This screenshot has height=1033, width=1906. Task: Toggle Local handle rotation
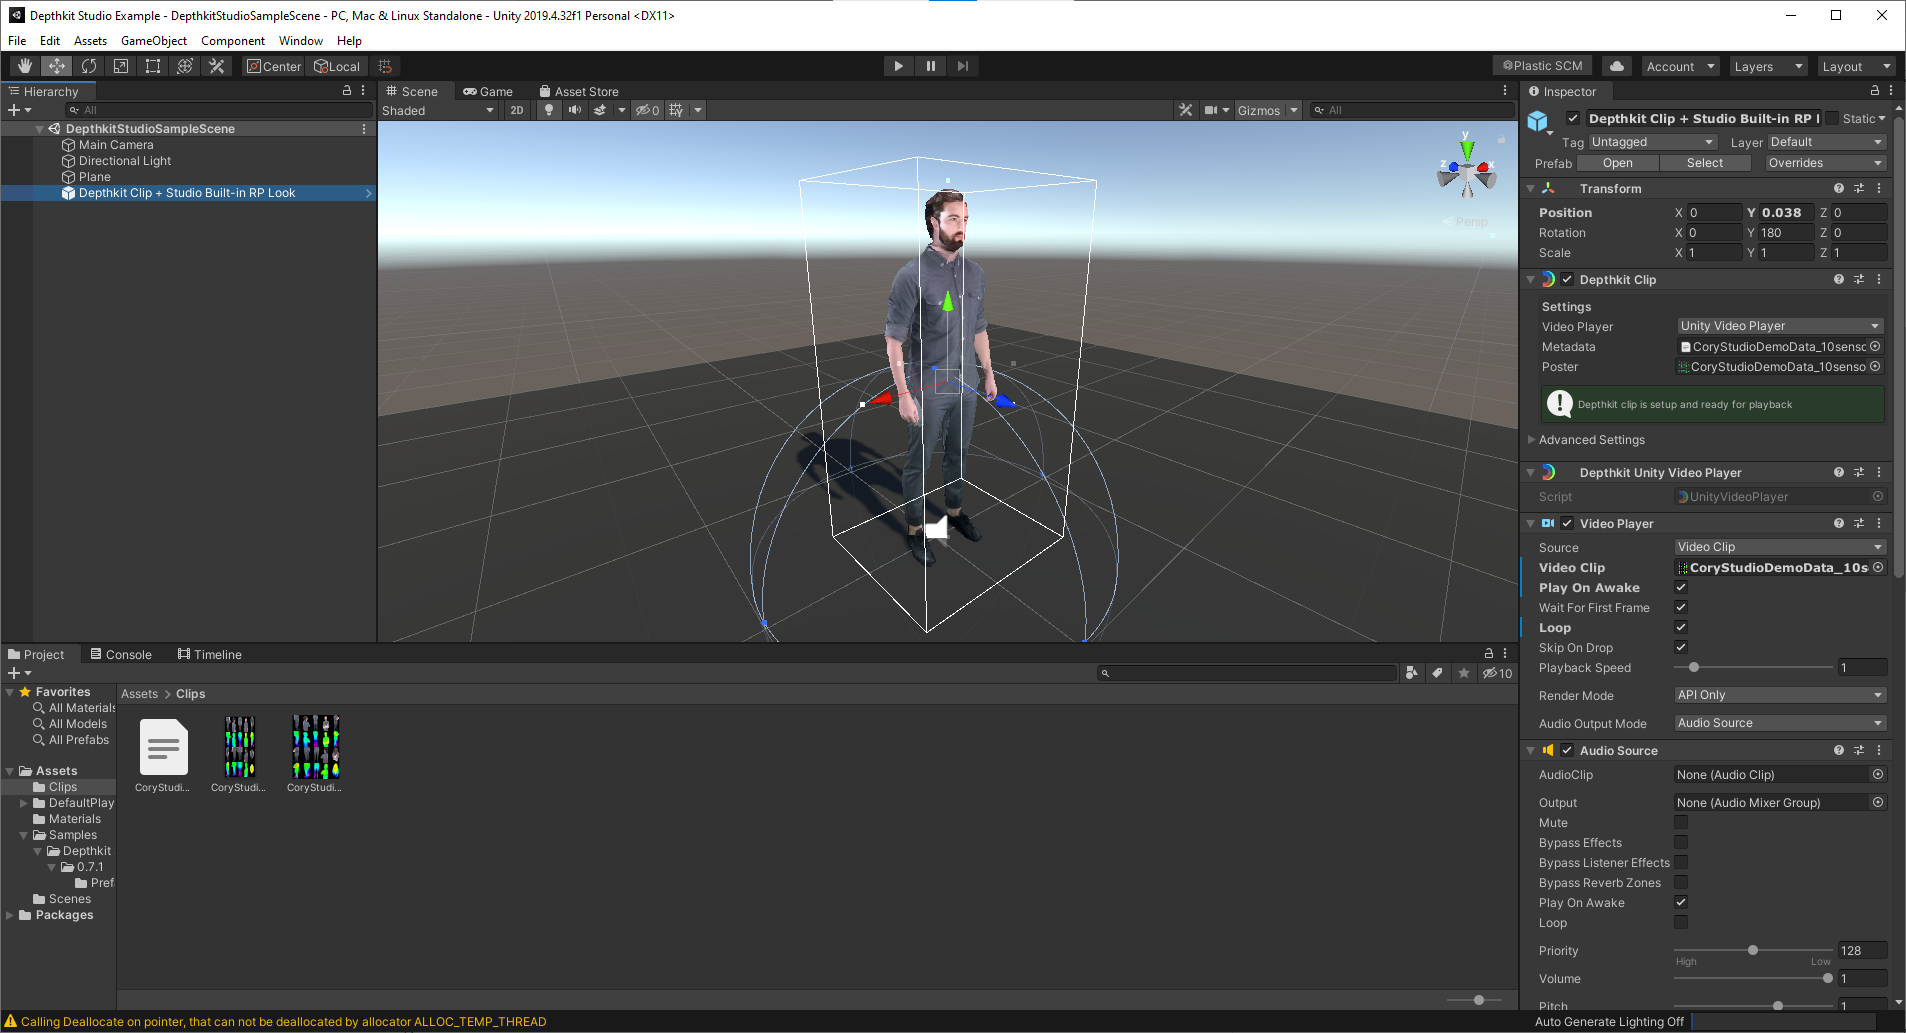pos(337,66)
